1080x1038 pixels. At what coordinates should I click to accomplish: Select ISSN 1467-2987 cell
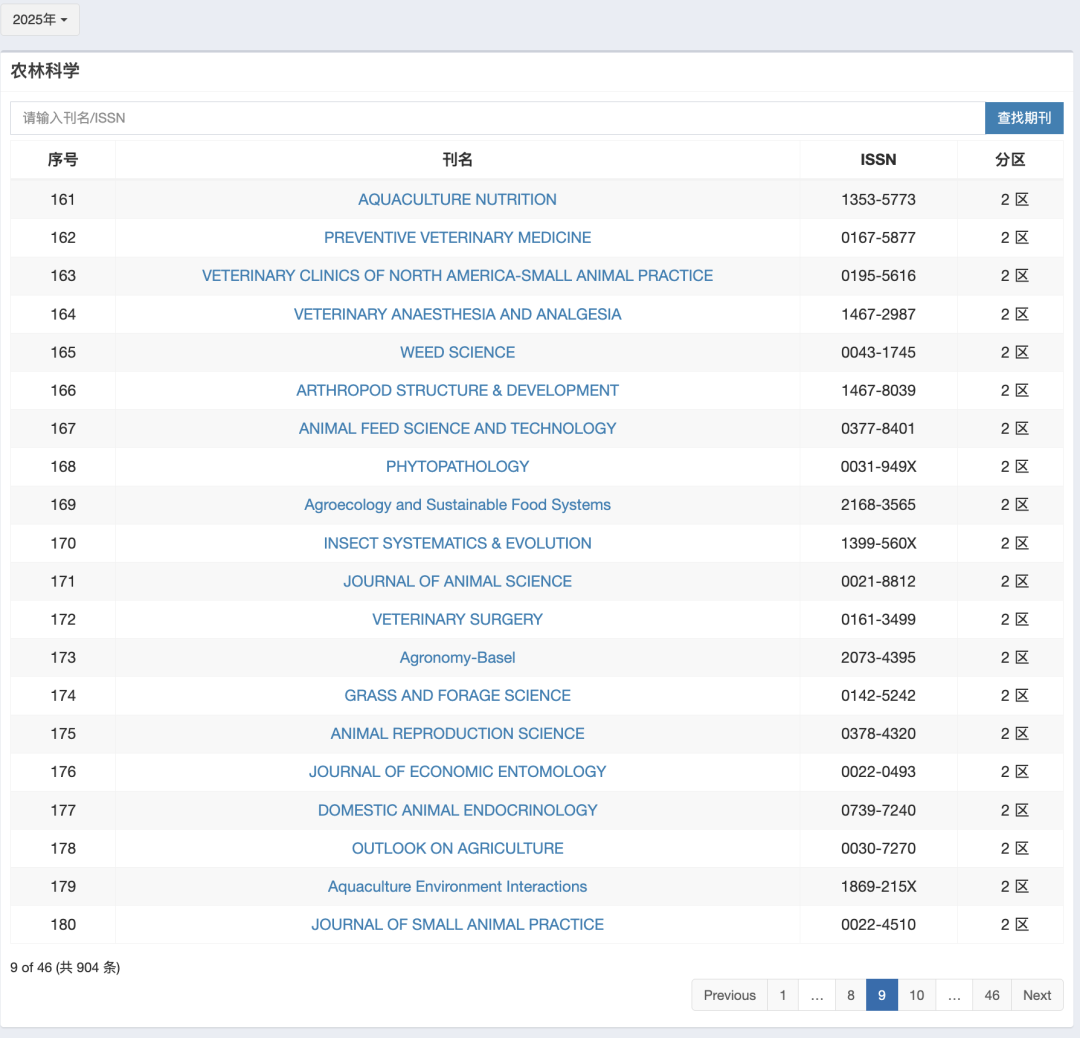click(878, 314)
